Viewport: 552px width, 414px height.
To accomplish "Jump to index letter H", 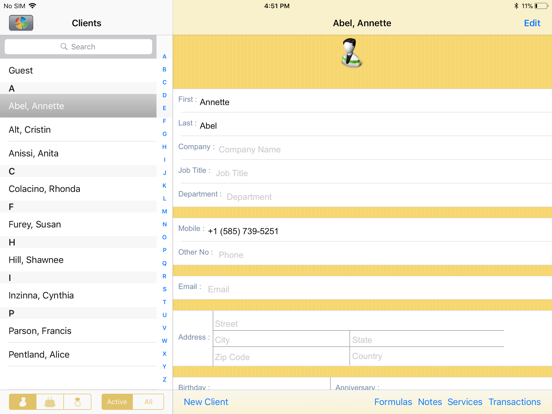I will [x=164, y=147].
